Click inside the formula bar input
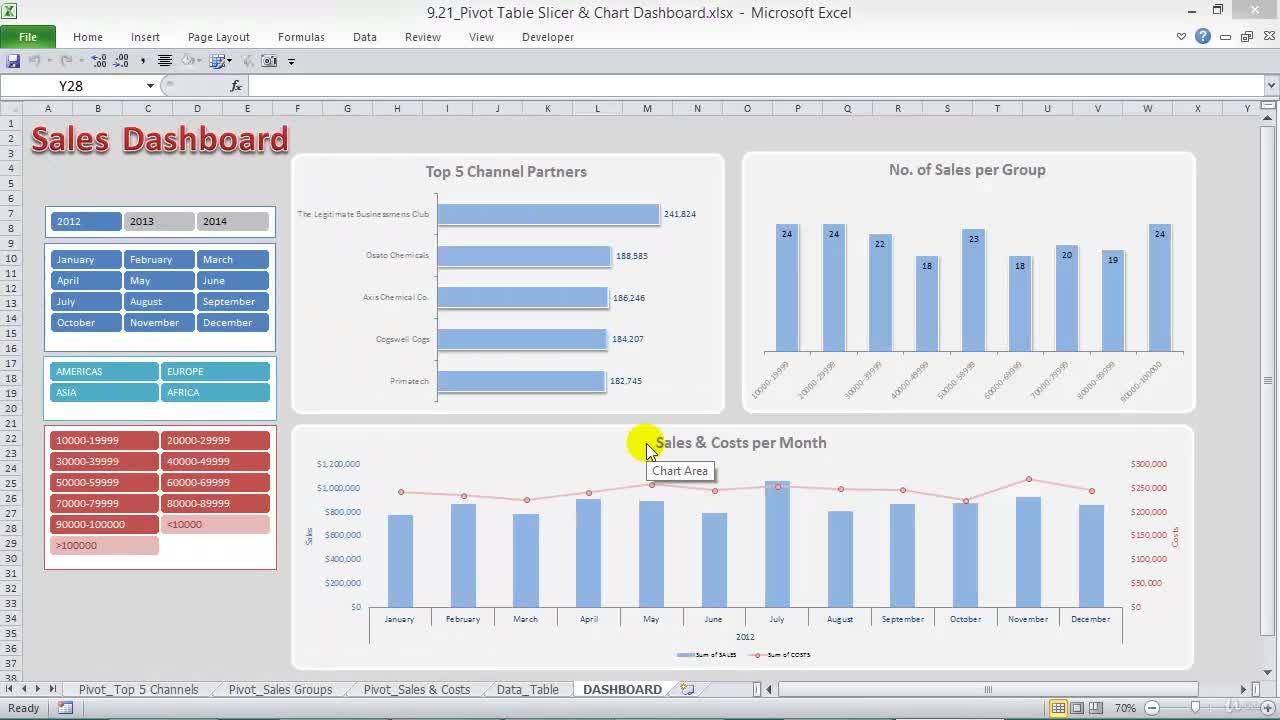The height and width of the screenshot is (720, 1280). tap(755, 86)
